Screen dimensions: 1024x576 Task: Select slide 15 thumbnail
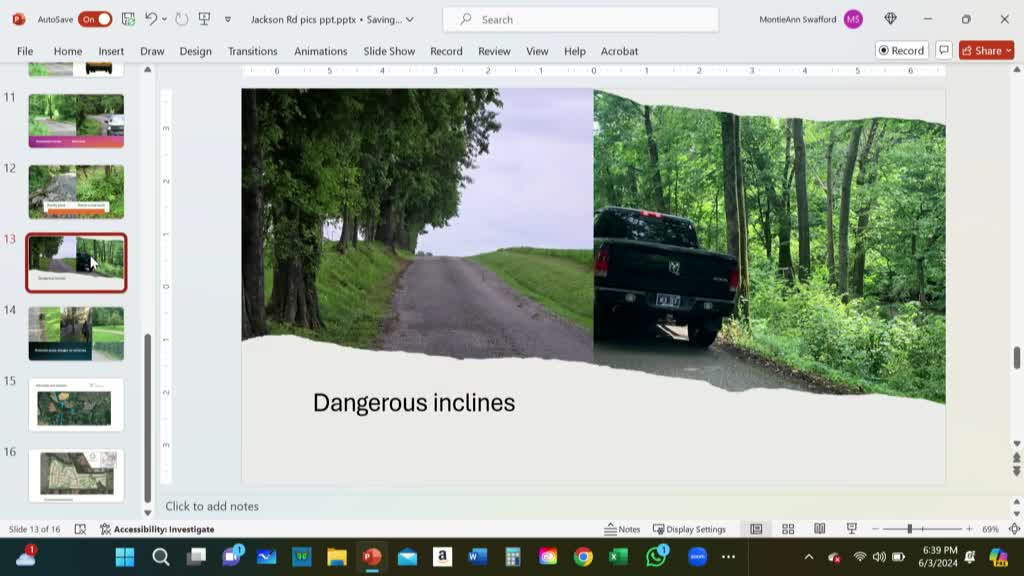click(x=76, y=405)
